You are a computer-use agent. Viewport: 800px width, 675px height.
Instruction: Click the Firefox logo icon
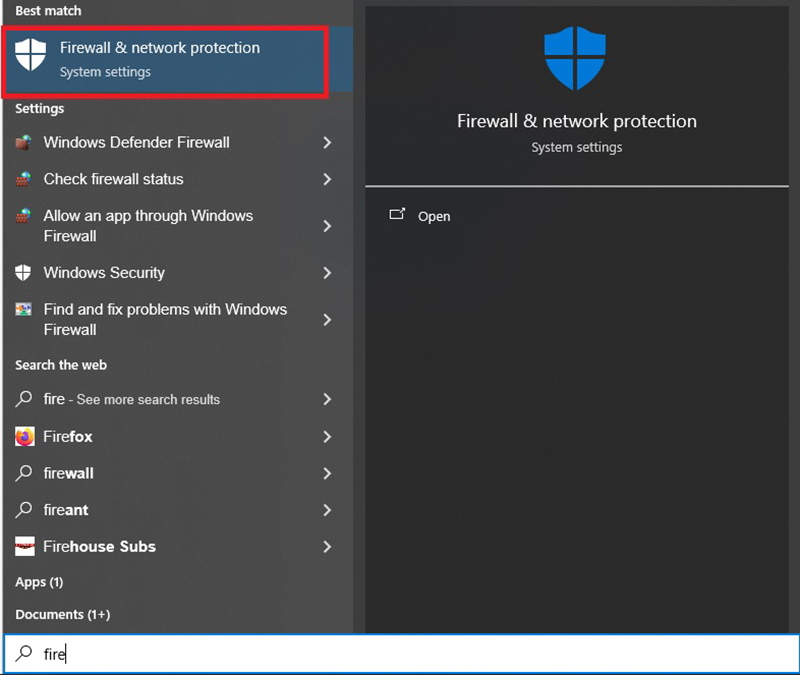coord(24,437)
